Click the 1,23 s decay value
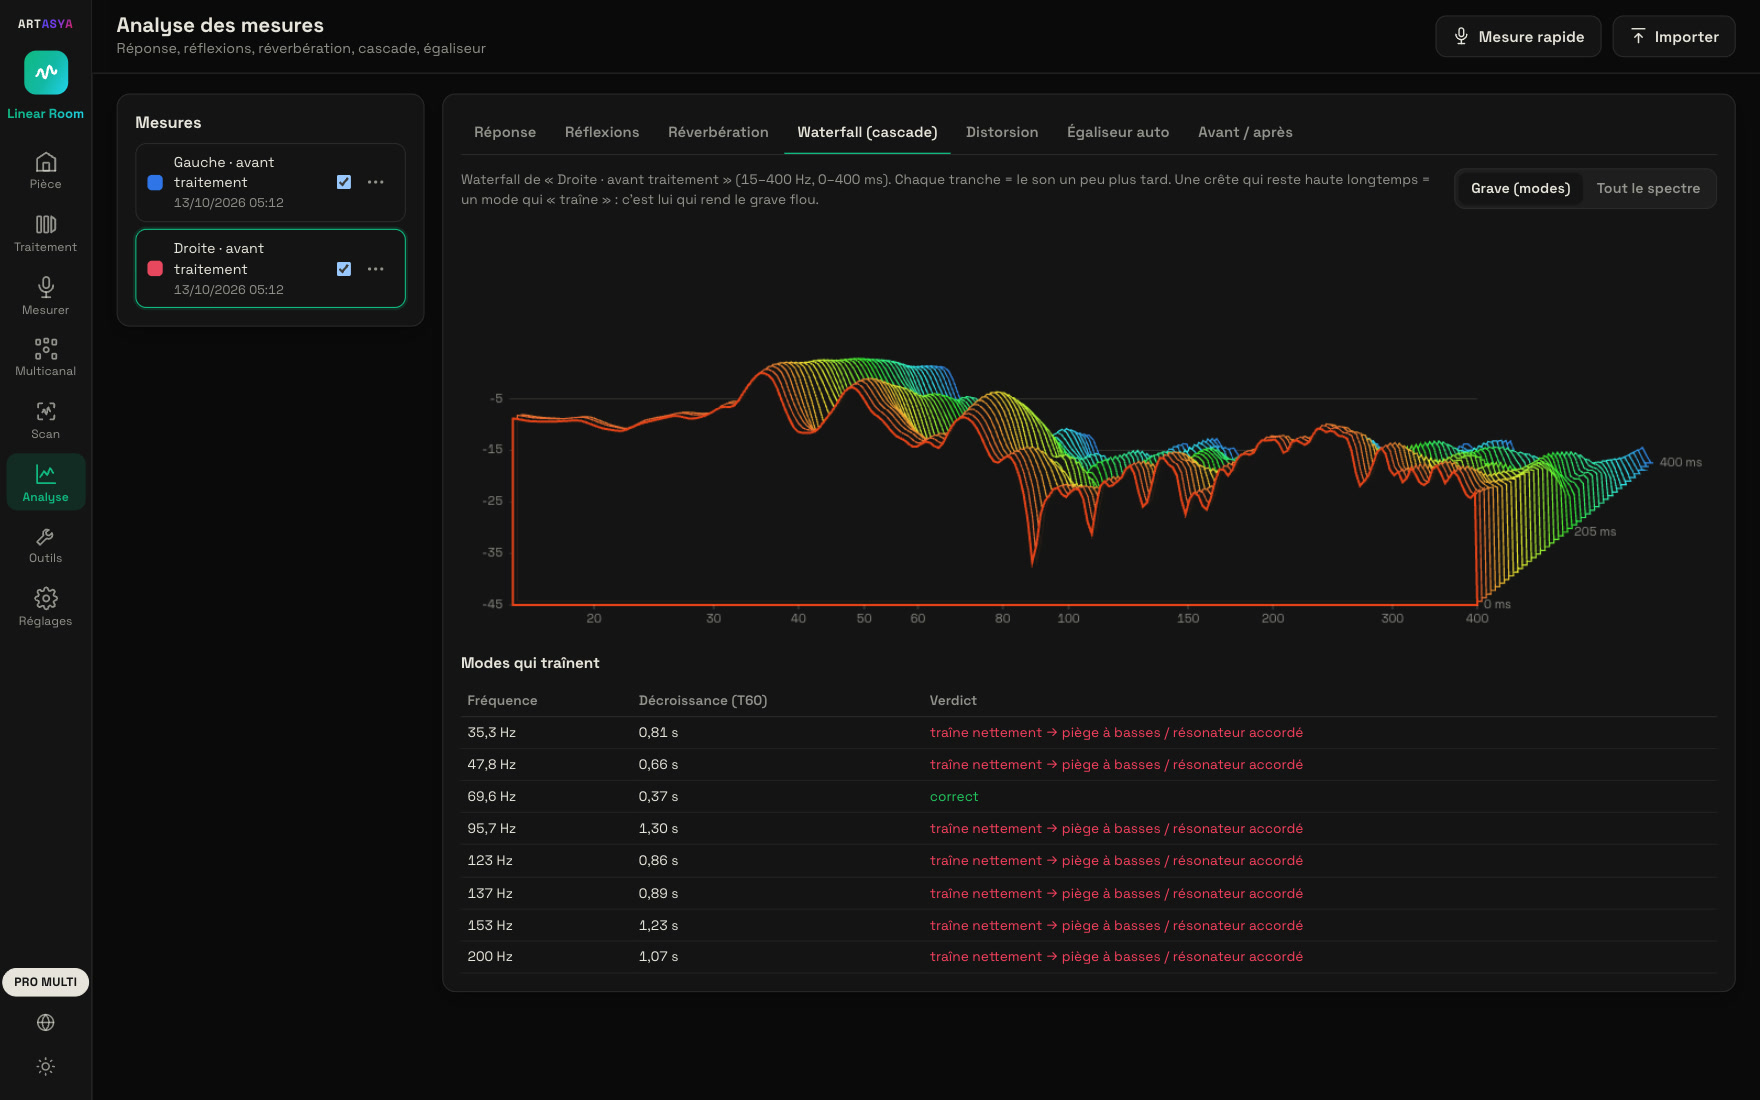The width and height of the screenshot is (1760, 1100). click(658, 925)
